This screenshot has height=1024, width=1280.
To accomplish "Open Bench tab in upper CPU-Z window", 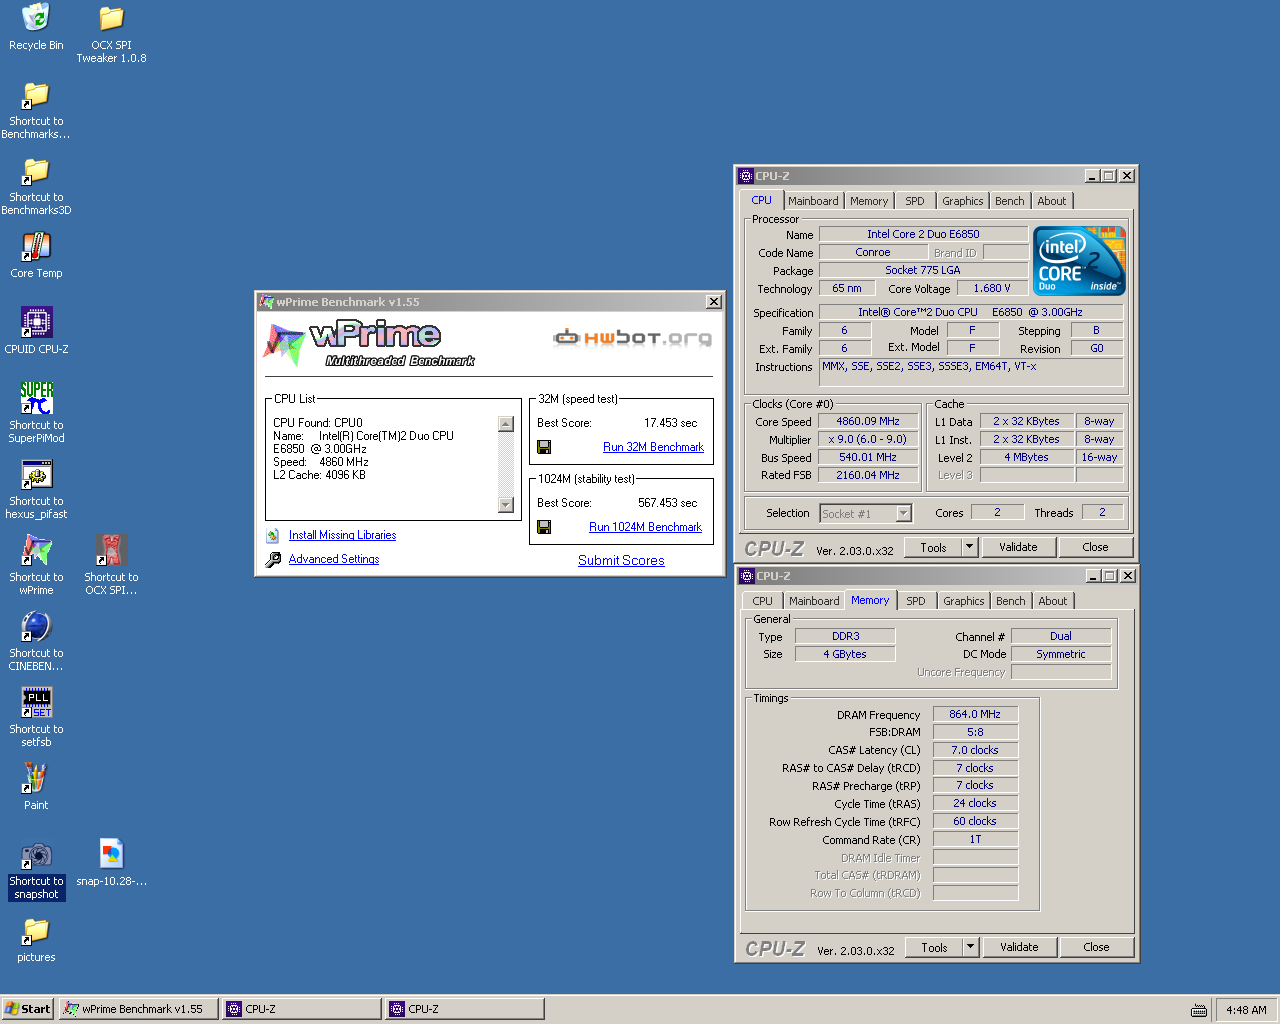I will pos(1010,201).
